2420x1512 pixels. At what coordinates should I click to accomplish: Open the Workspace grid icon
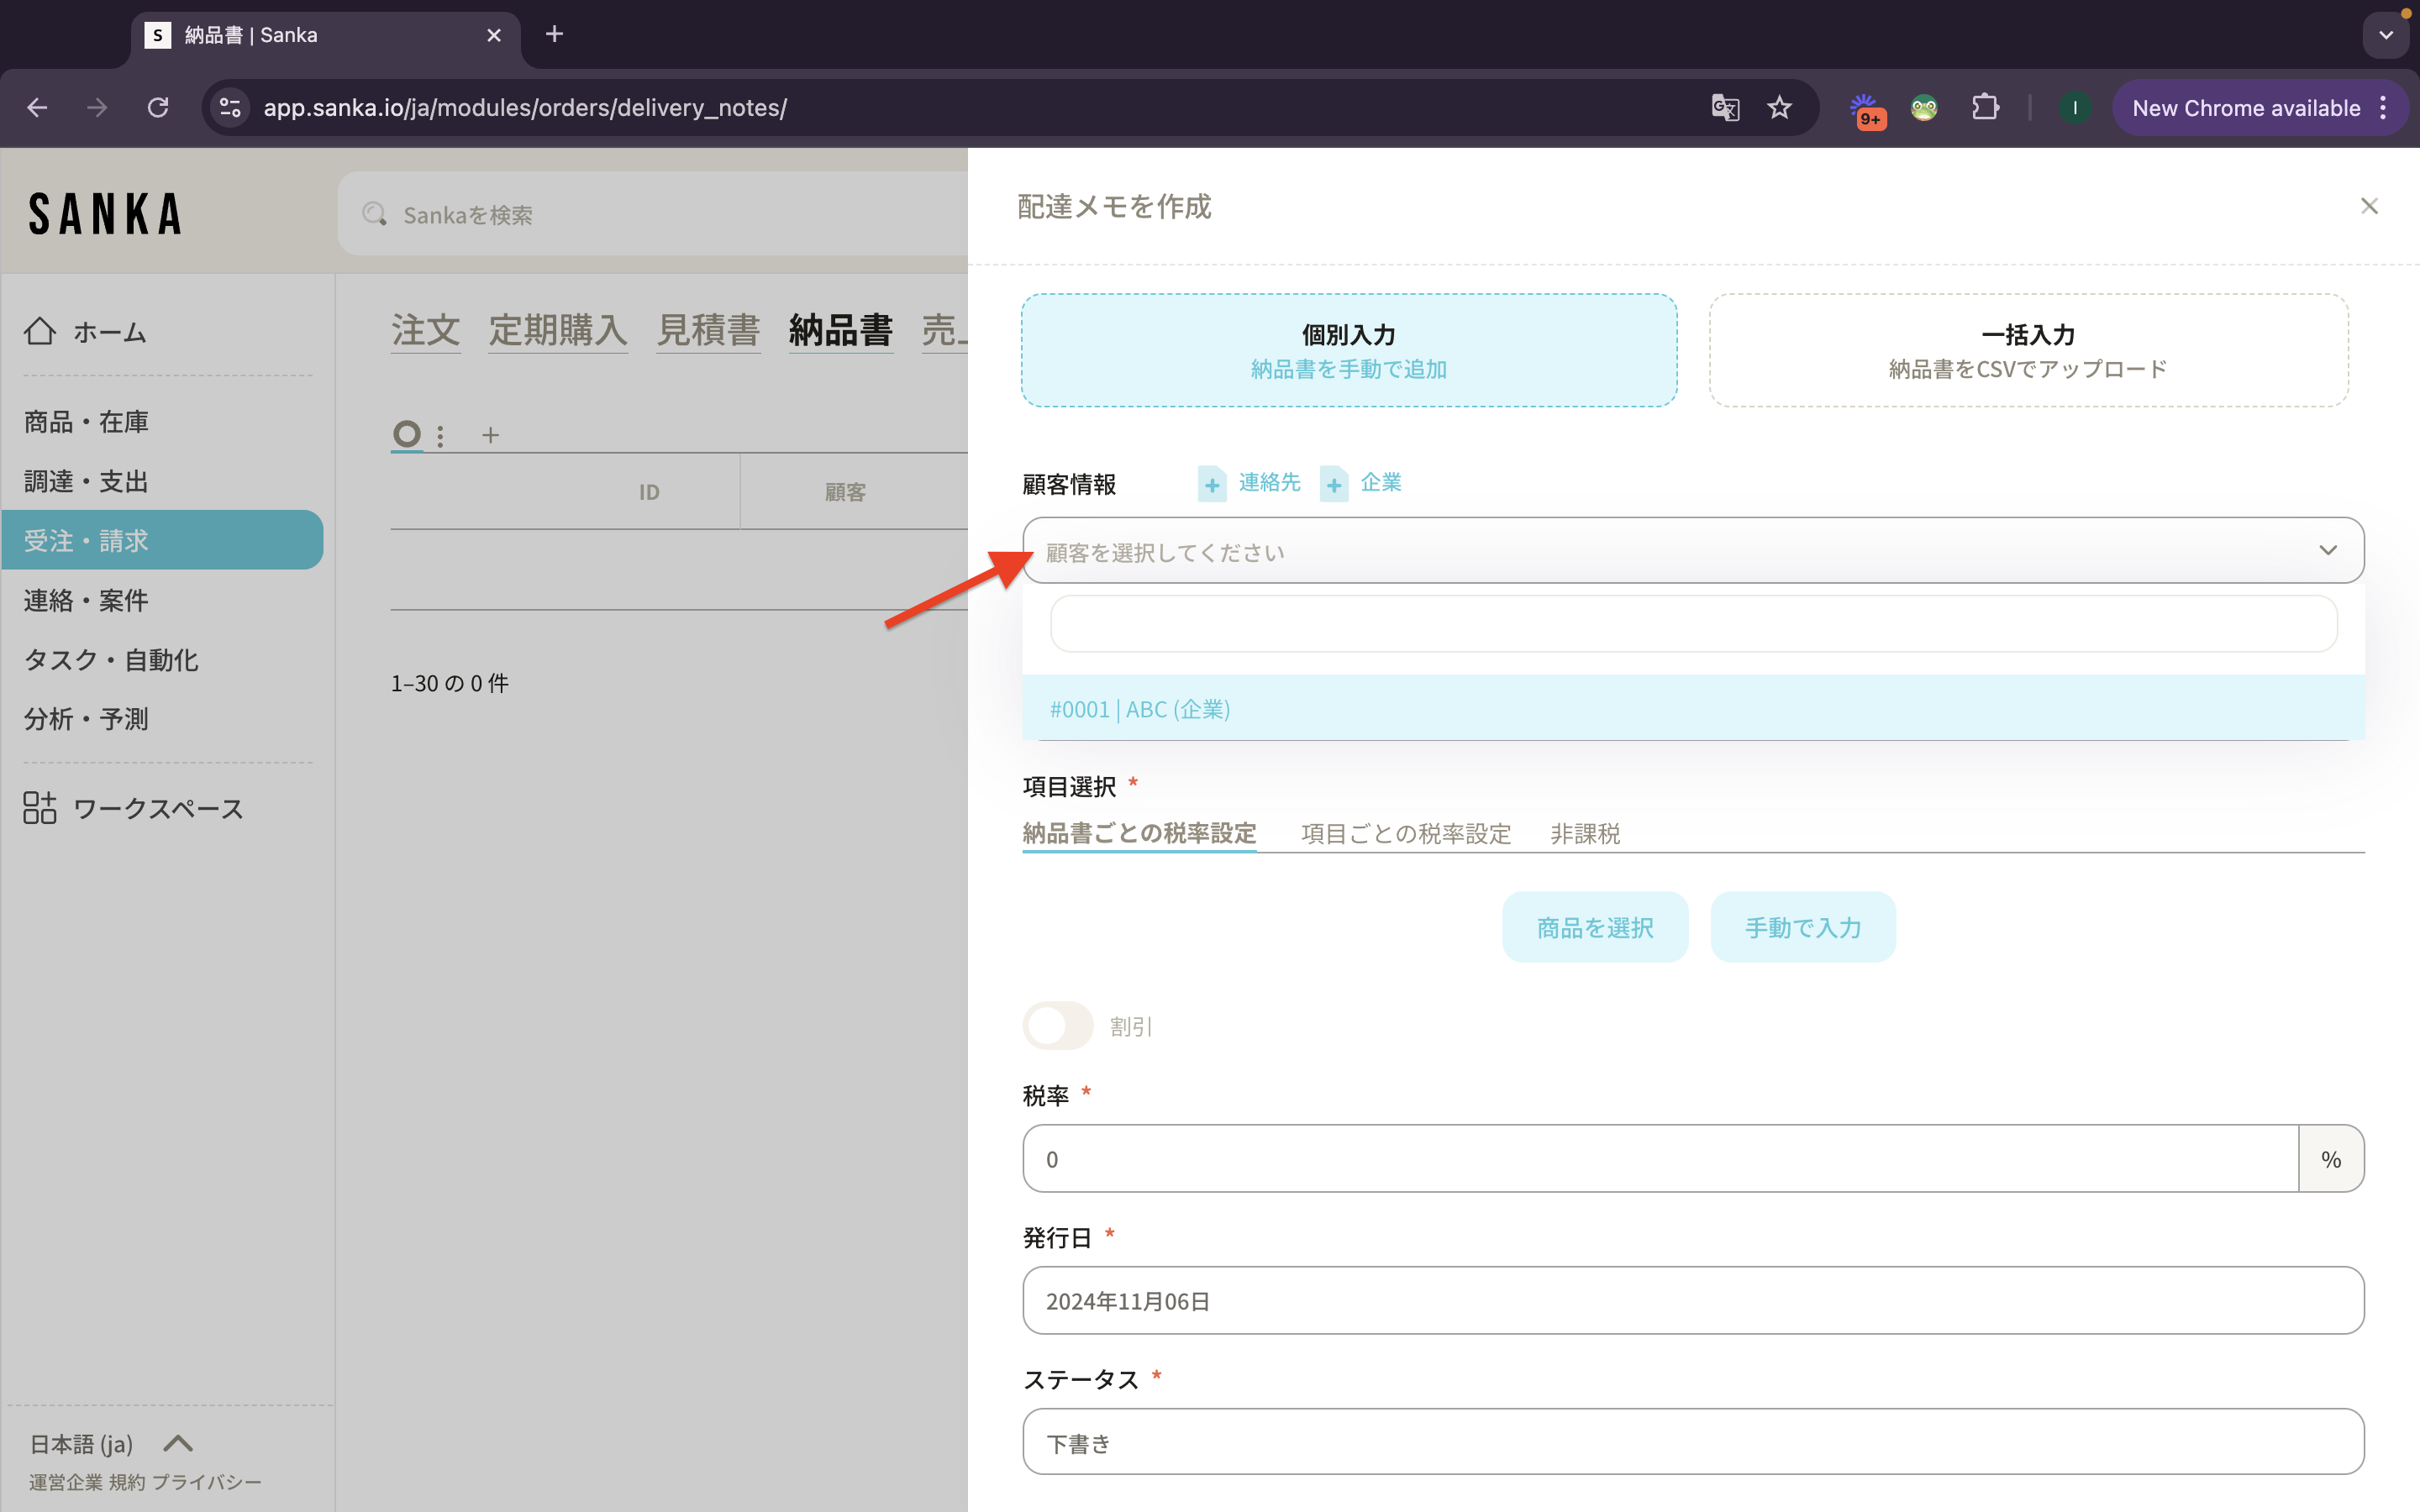tap(40, 807)
